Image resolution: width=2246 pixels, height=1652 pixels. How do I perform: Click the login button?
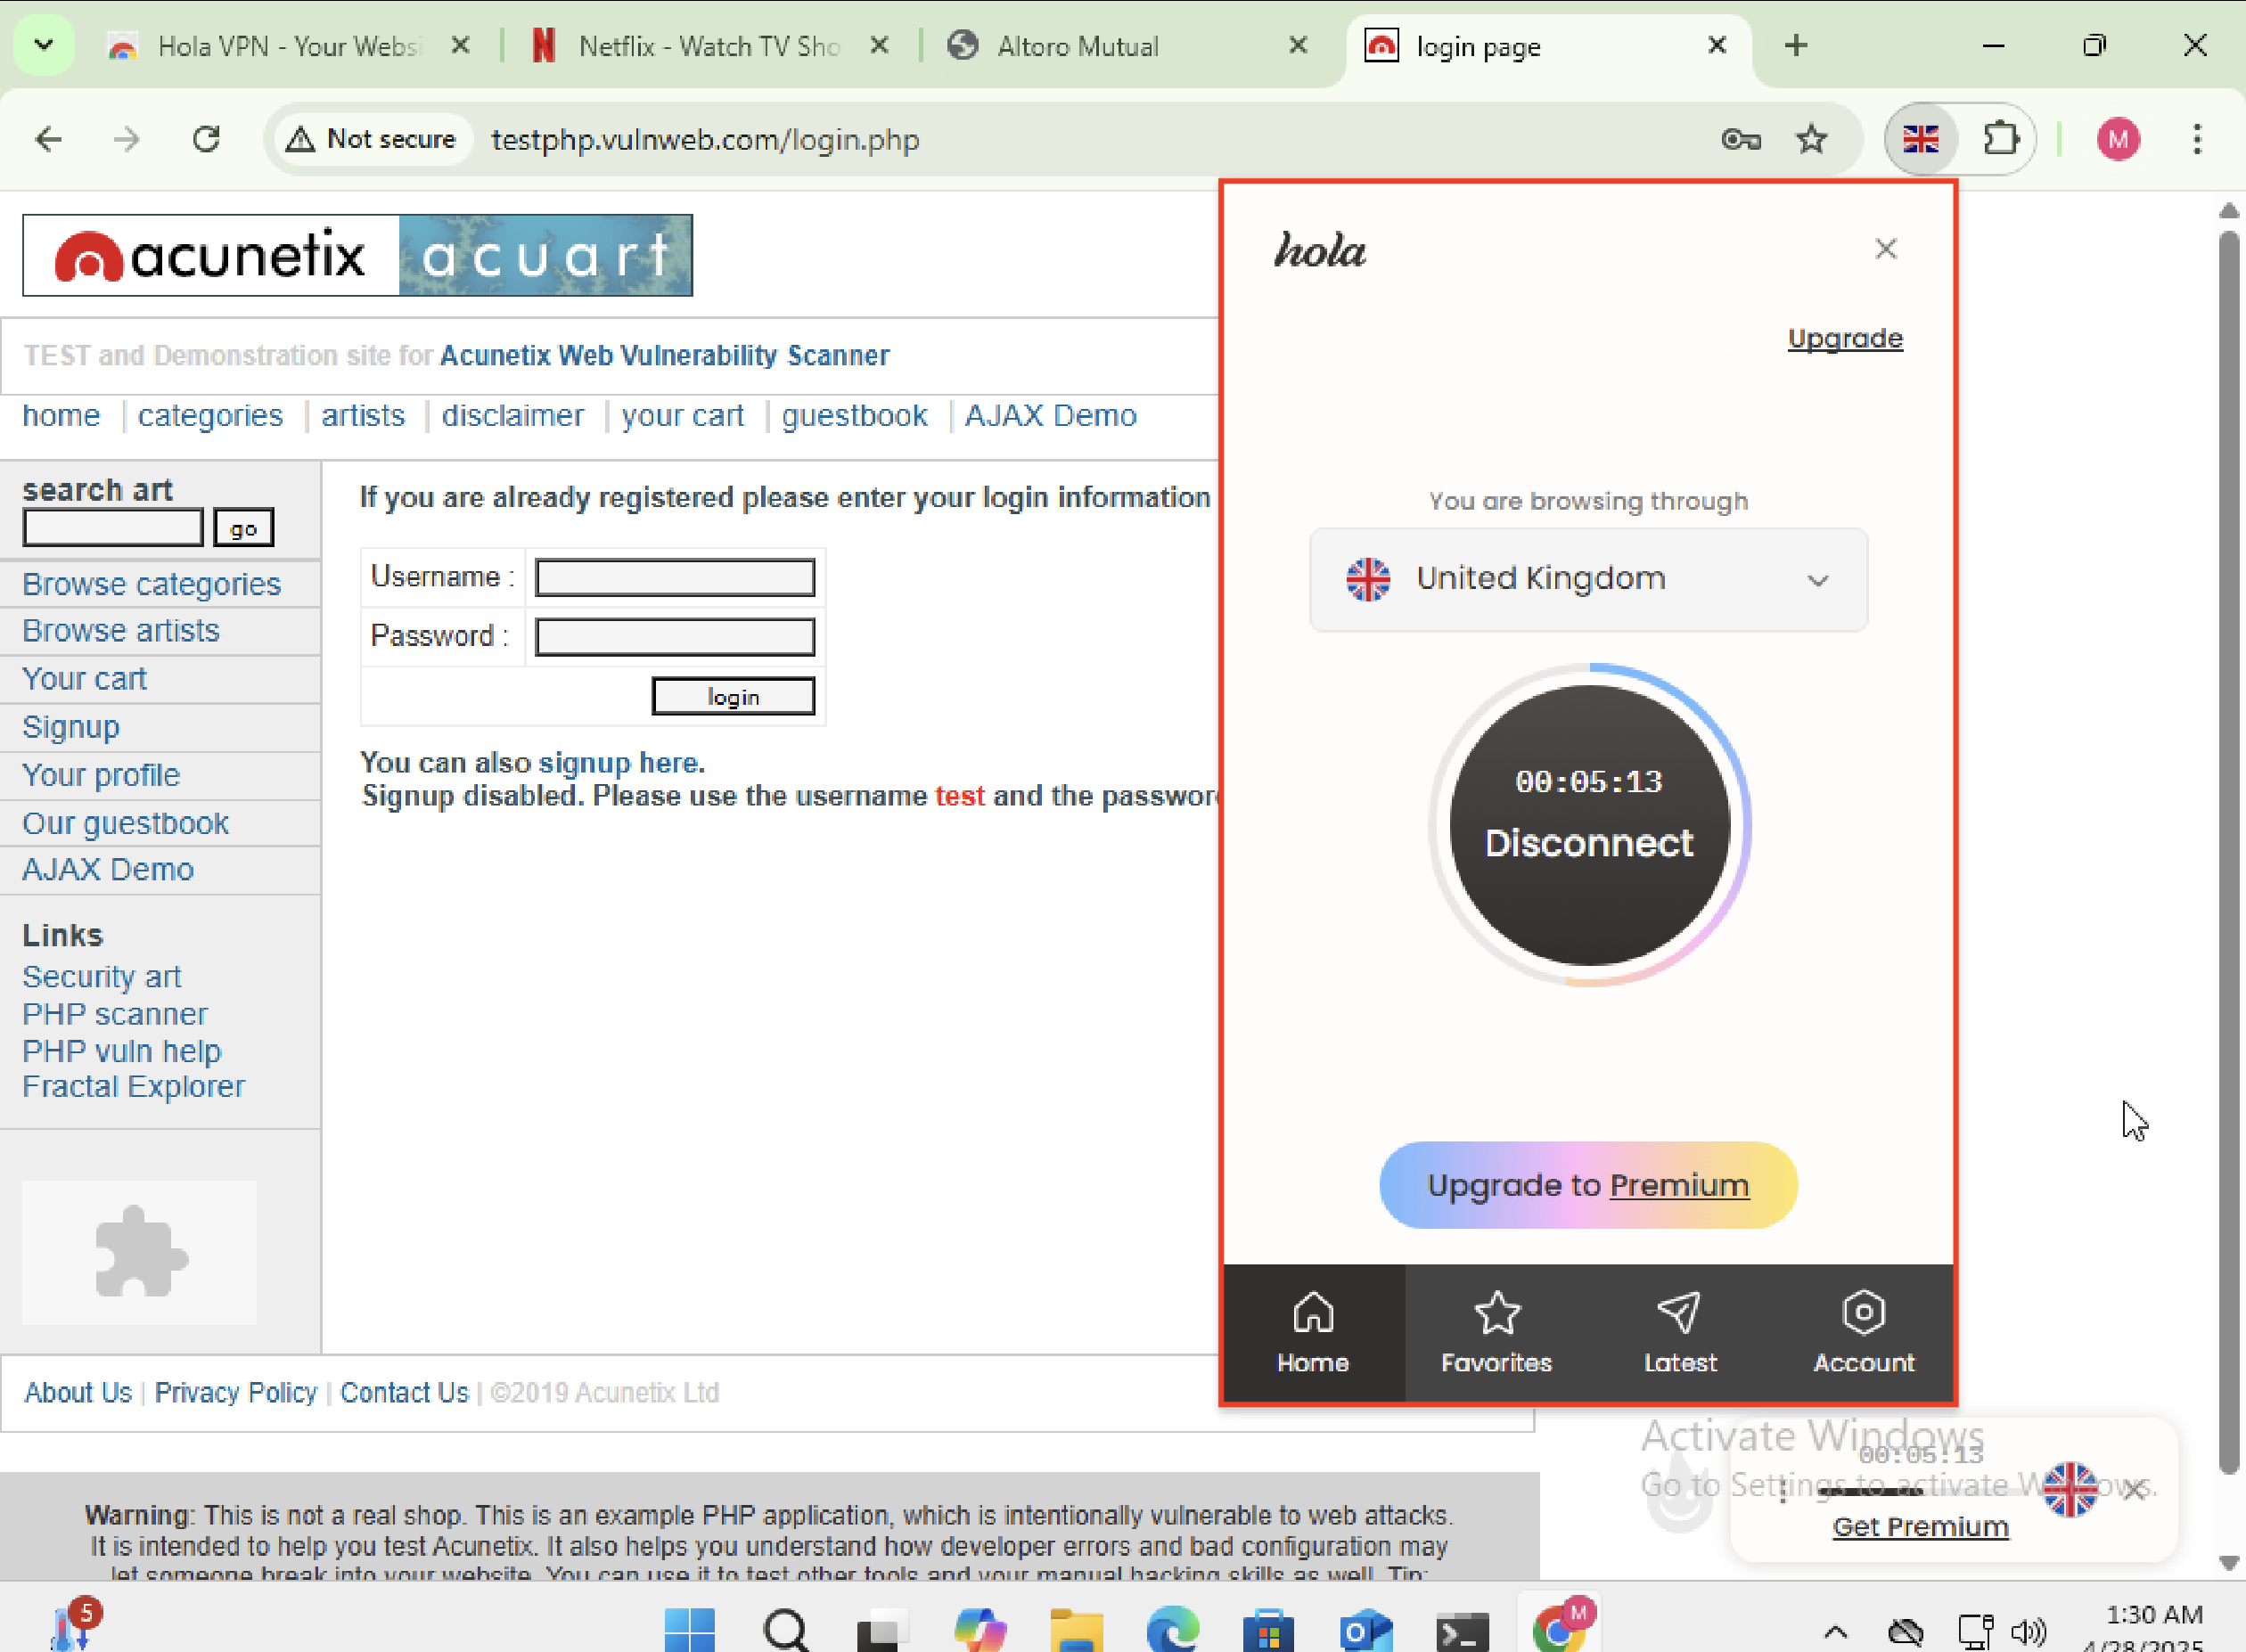[733, 696]
